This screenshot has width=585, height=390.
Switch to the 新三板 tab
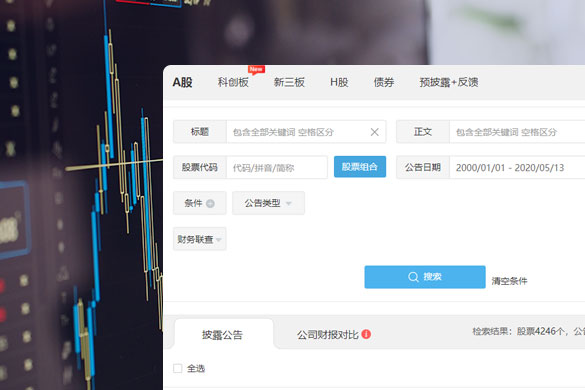(289, 82)
